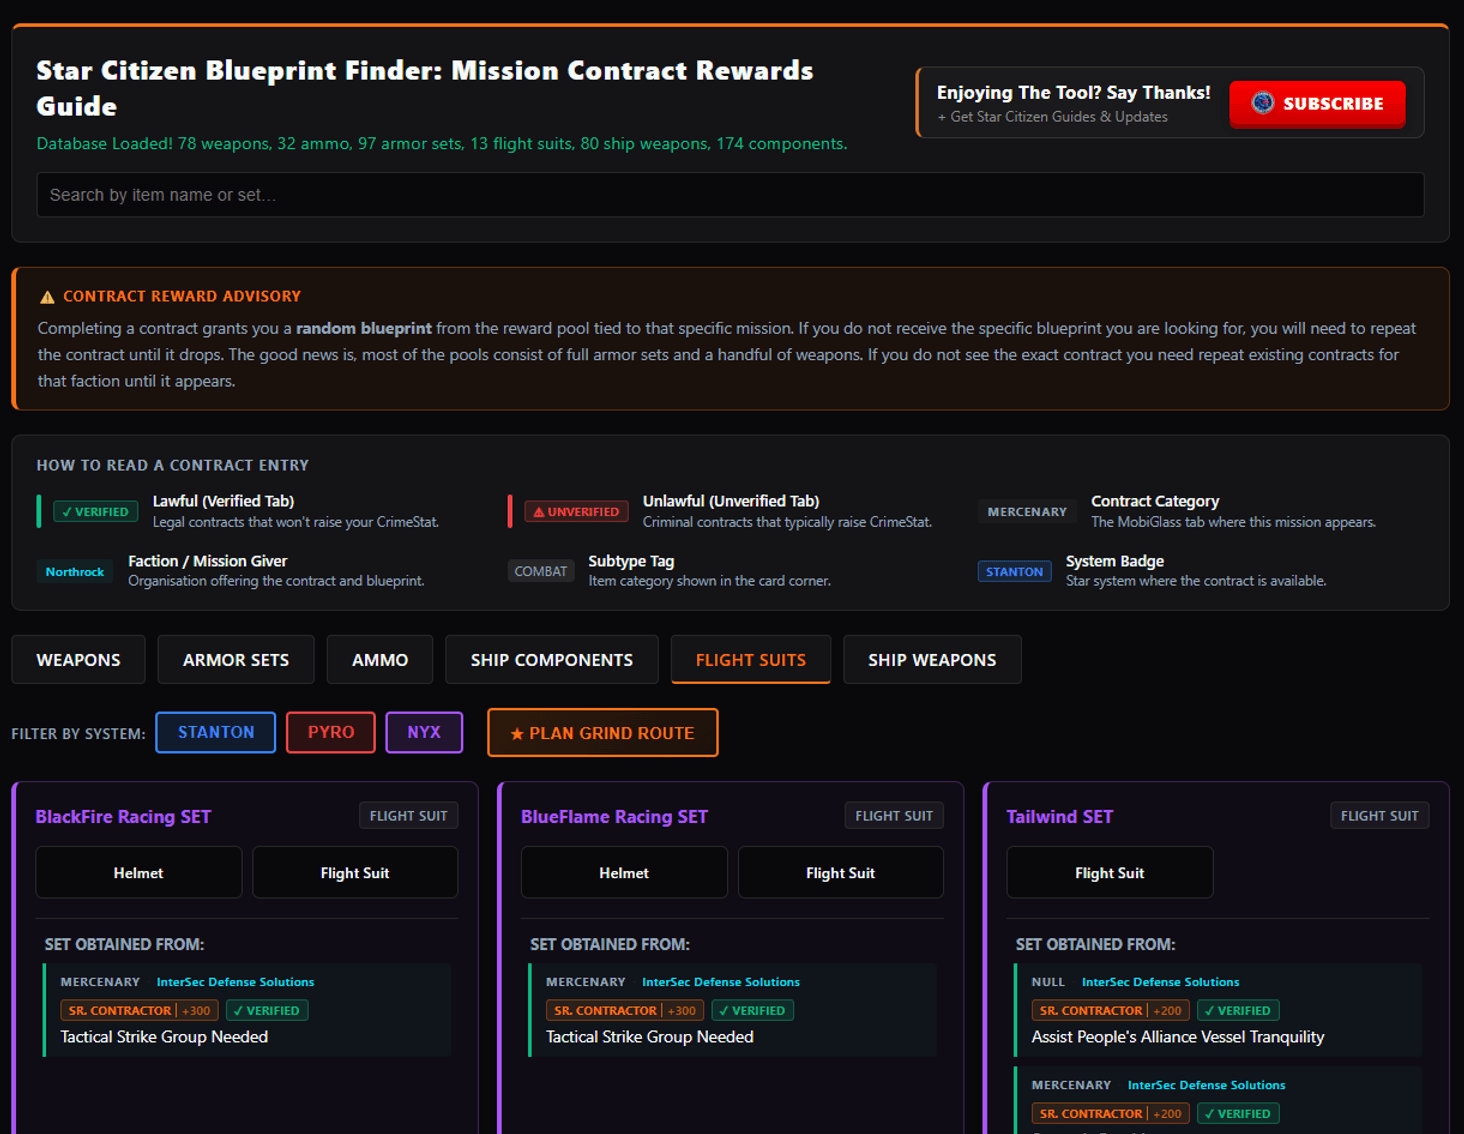Select the Flight Suit piece in BlueFlame Racing SET

pos(841,873)
